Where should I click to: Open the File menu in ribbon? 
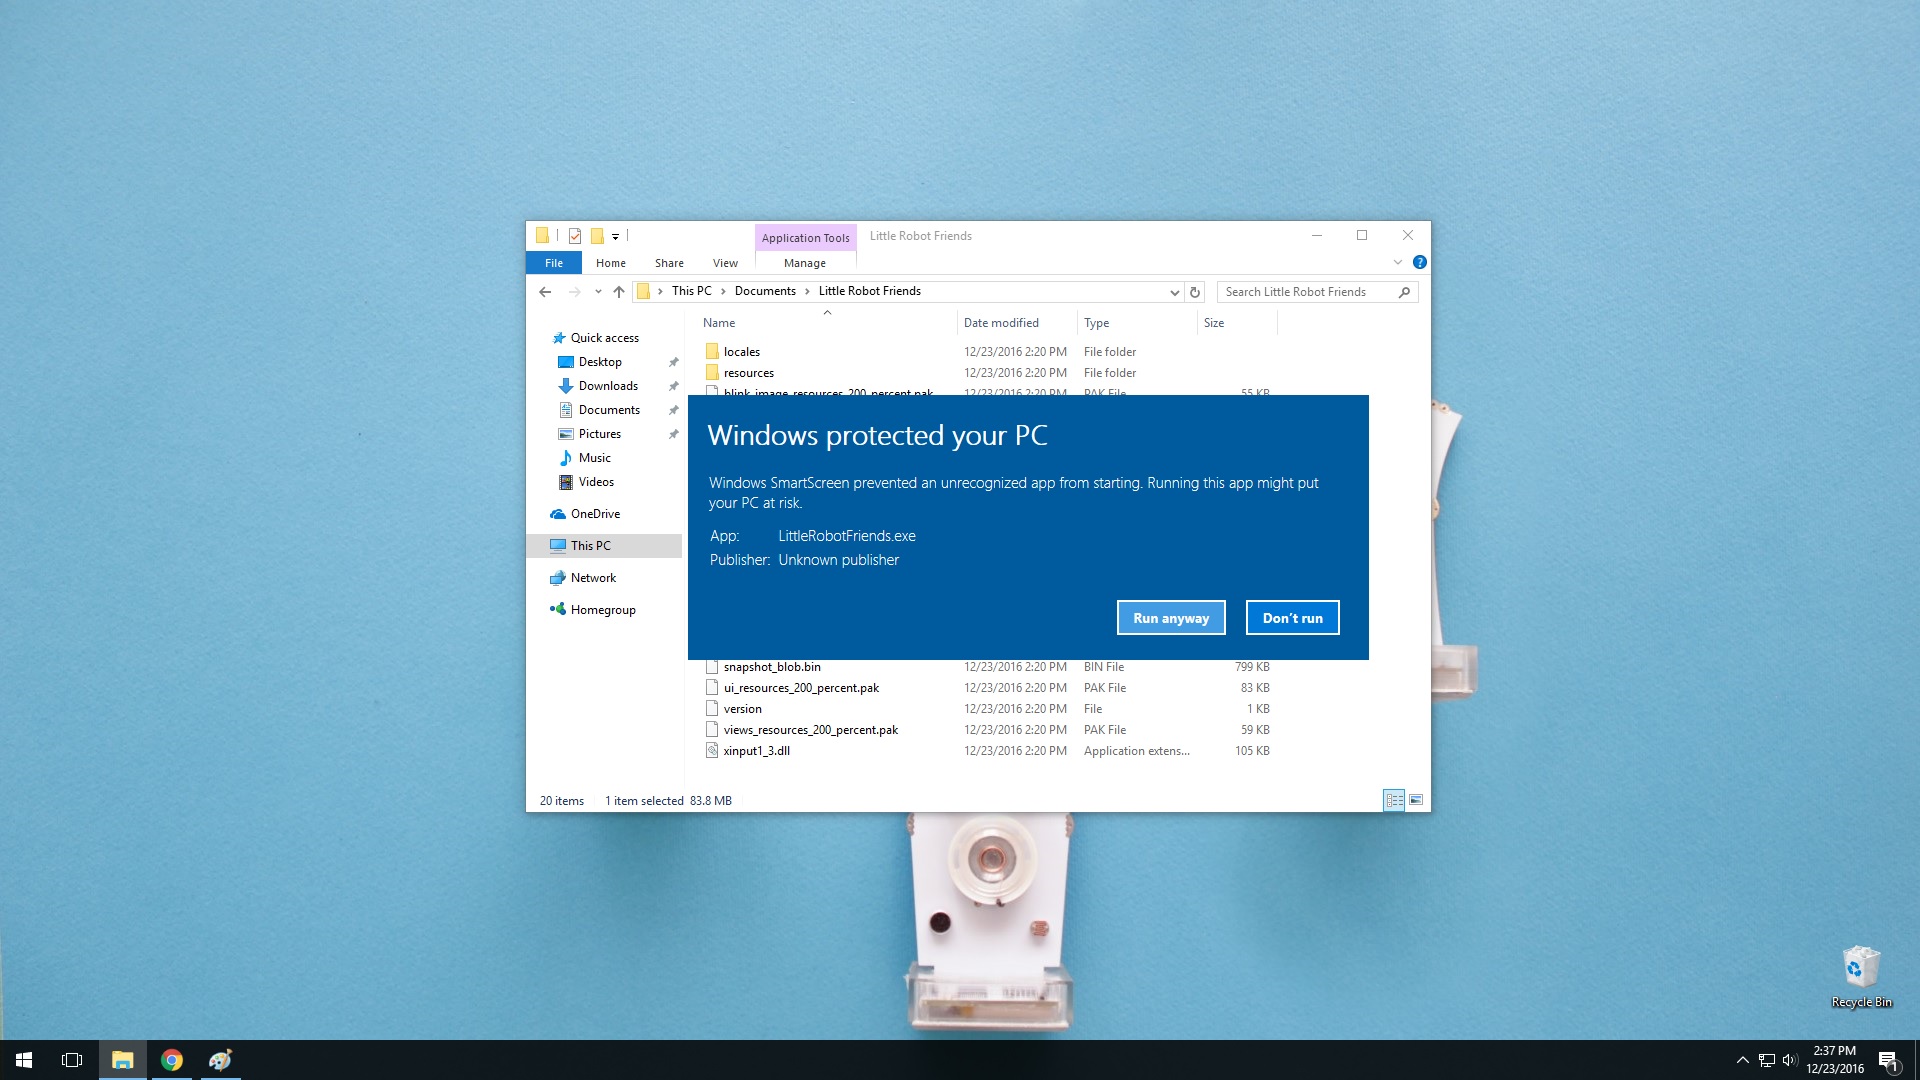coord(553,262)
